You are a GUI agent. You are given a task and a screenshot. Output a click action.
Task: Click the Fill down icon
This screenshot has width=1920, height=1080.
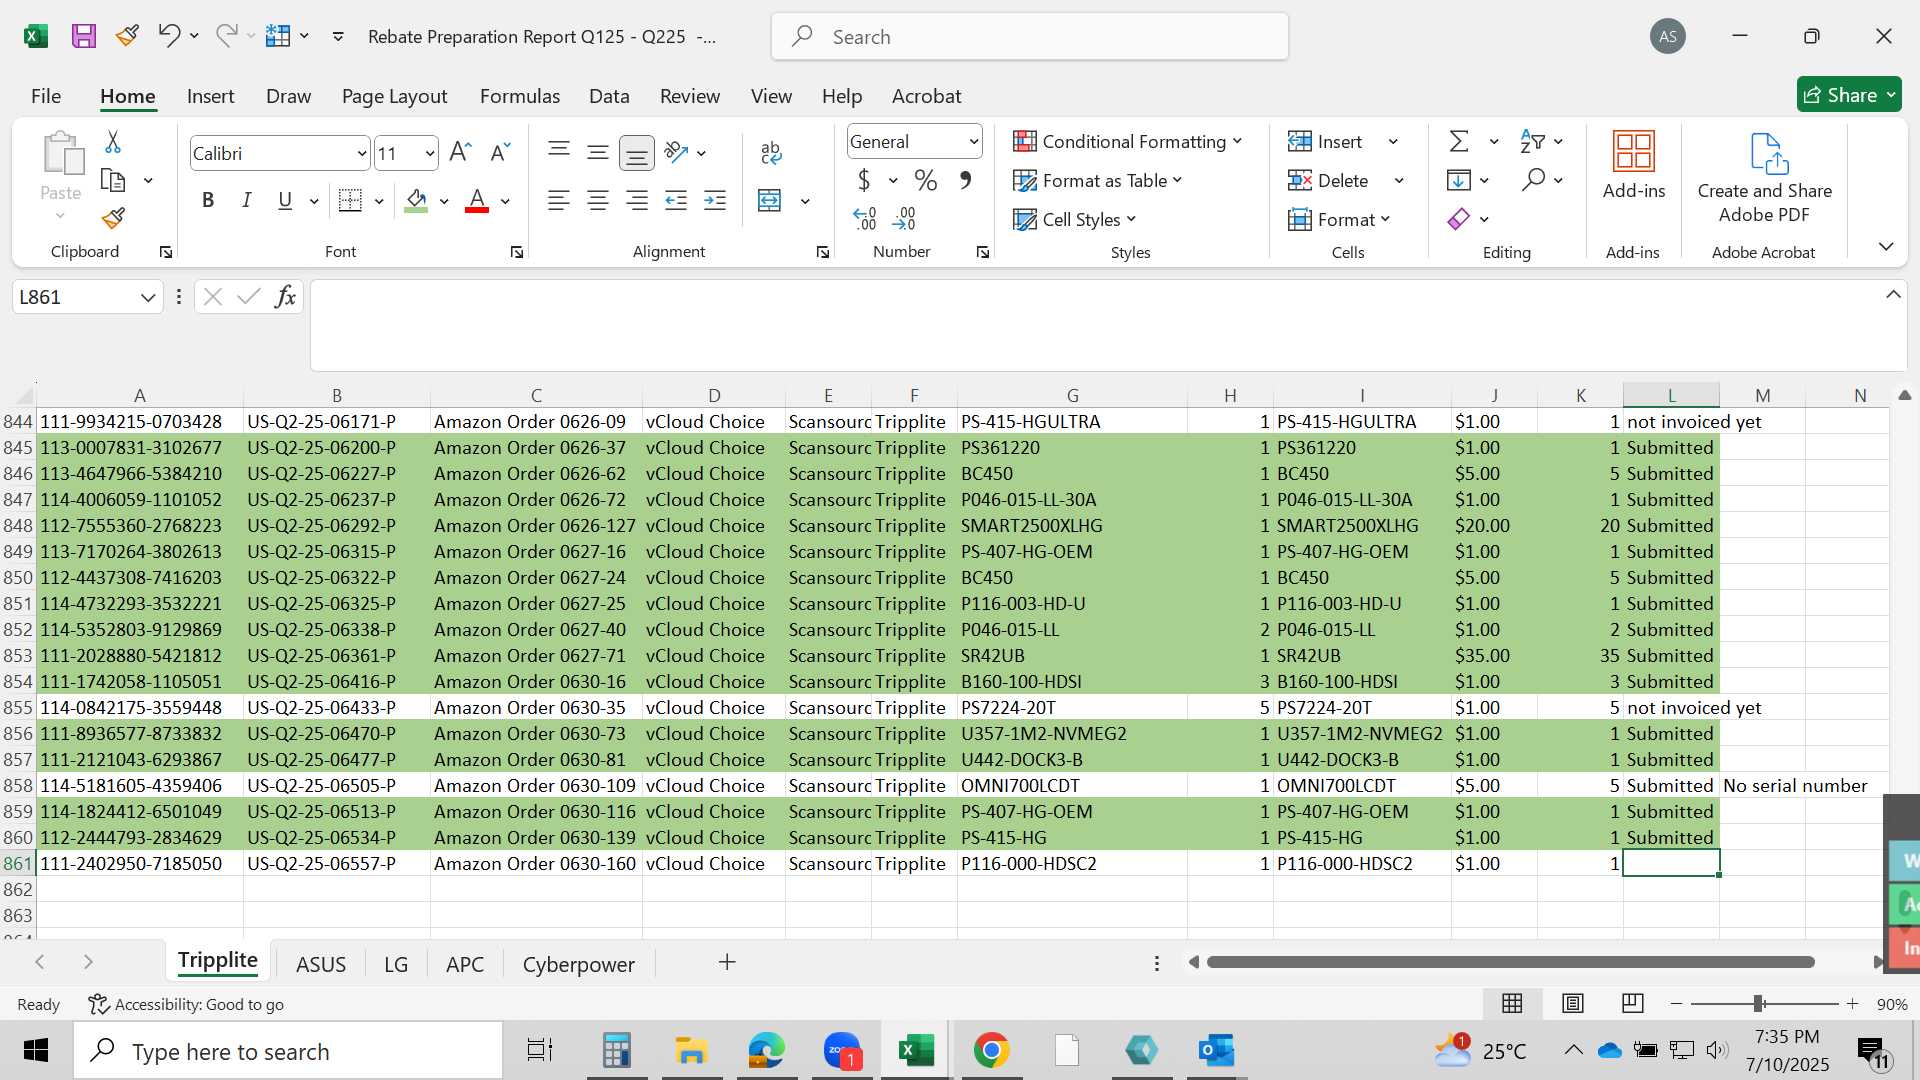pos(1459,180)
